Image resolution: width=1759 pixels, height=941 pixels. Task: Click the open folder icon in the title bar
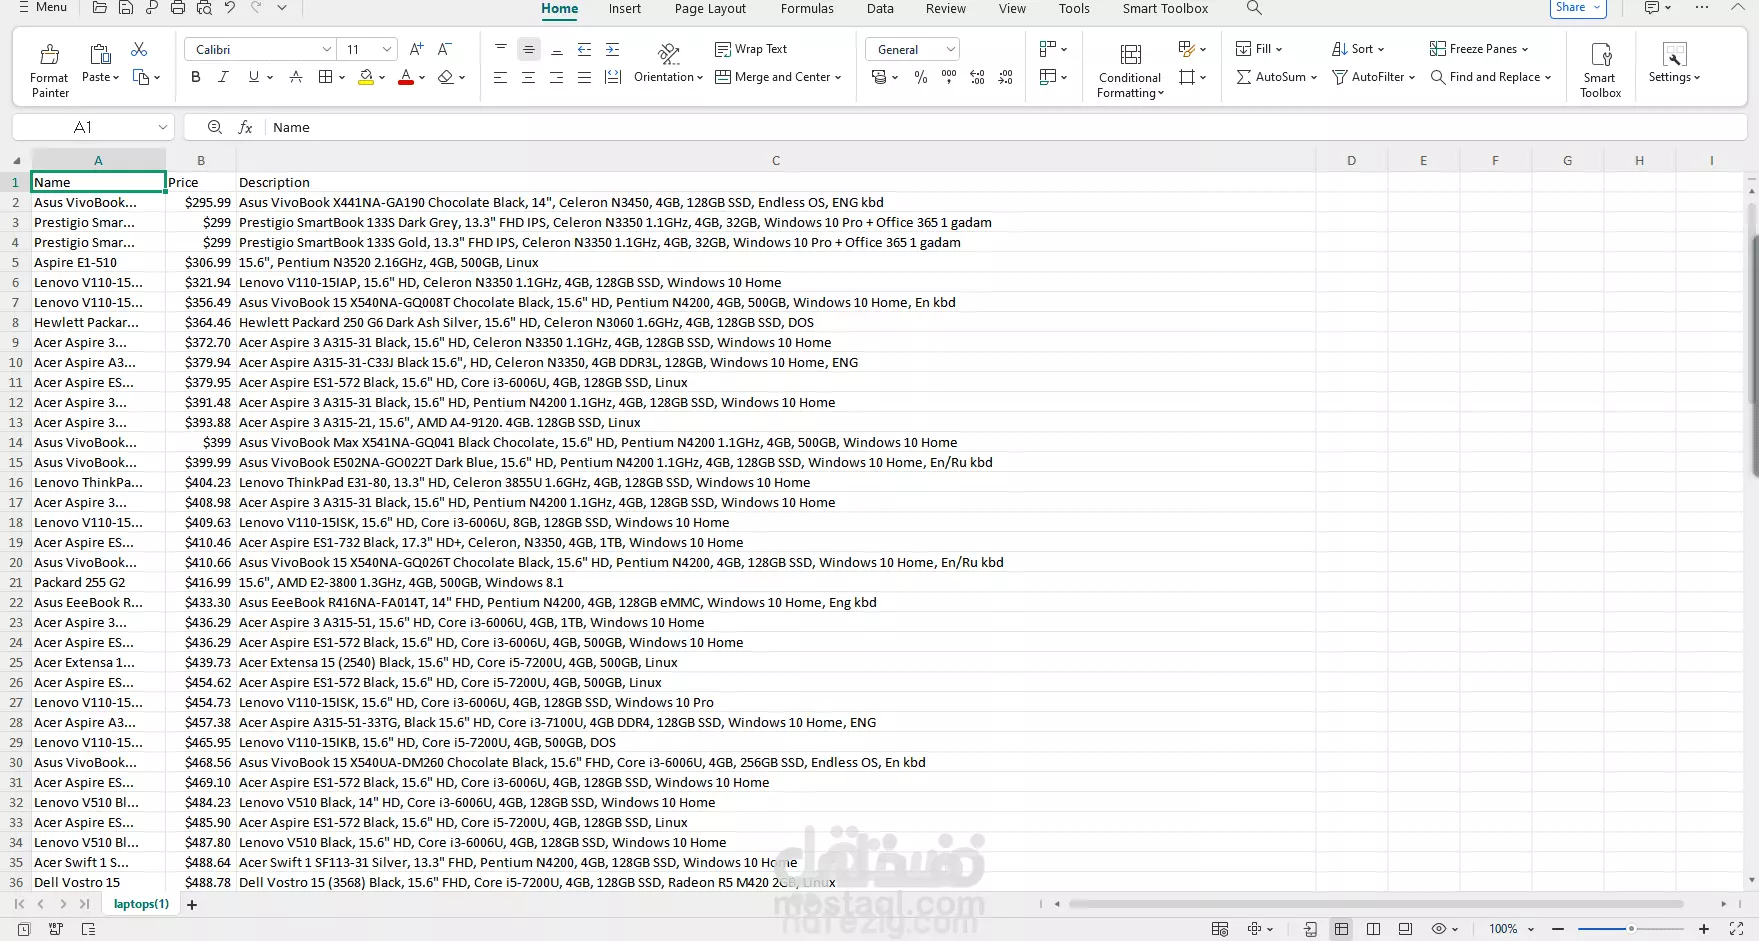pyautogui.click(x=100, y=8)
